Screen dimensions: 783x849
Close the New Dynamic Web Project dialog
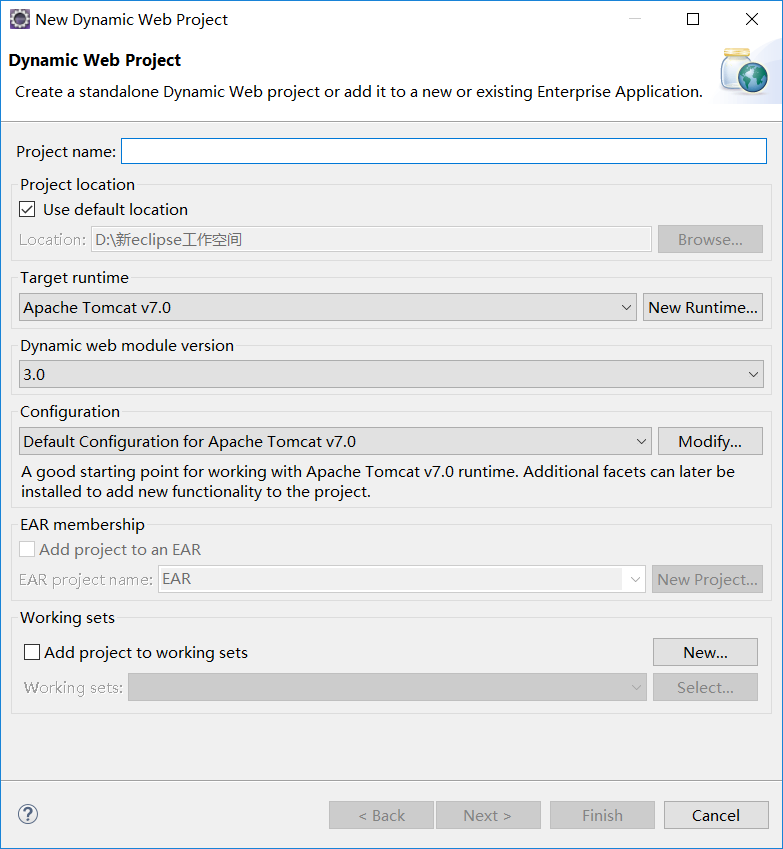point(752,19)
